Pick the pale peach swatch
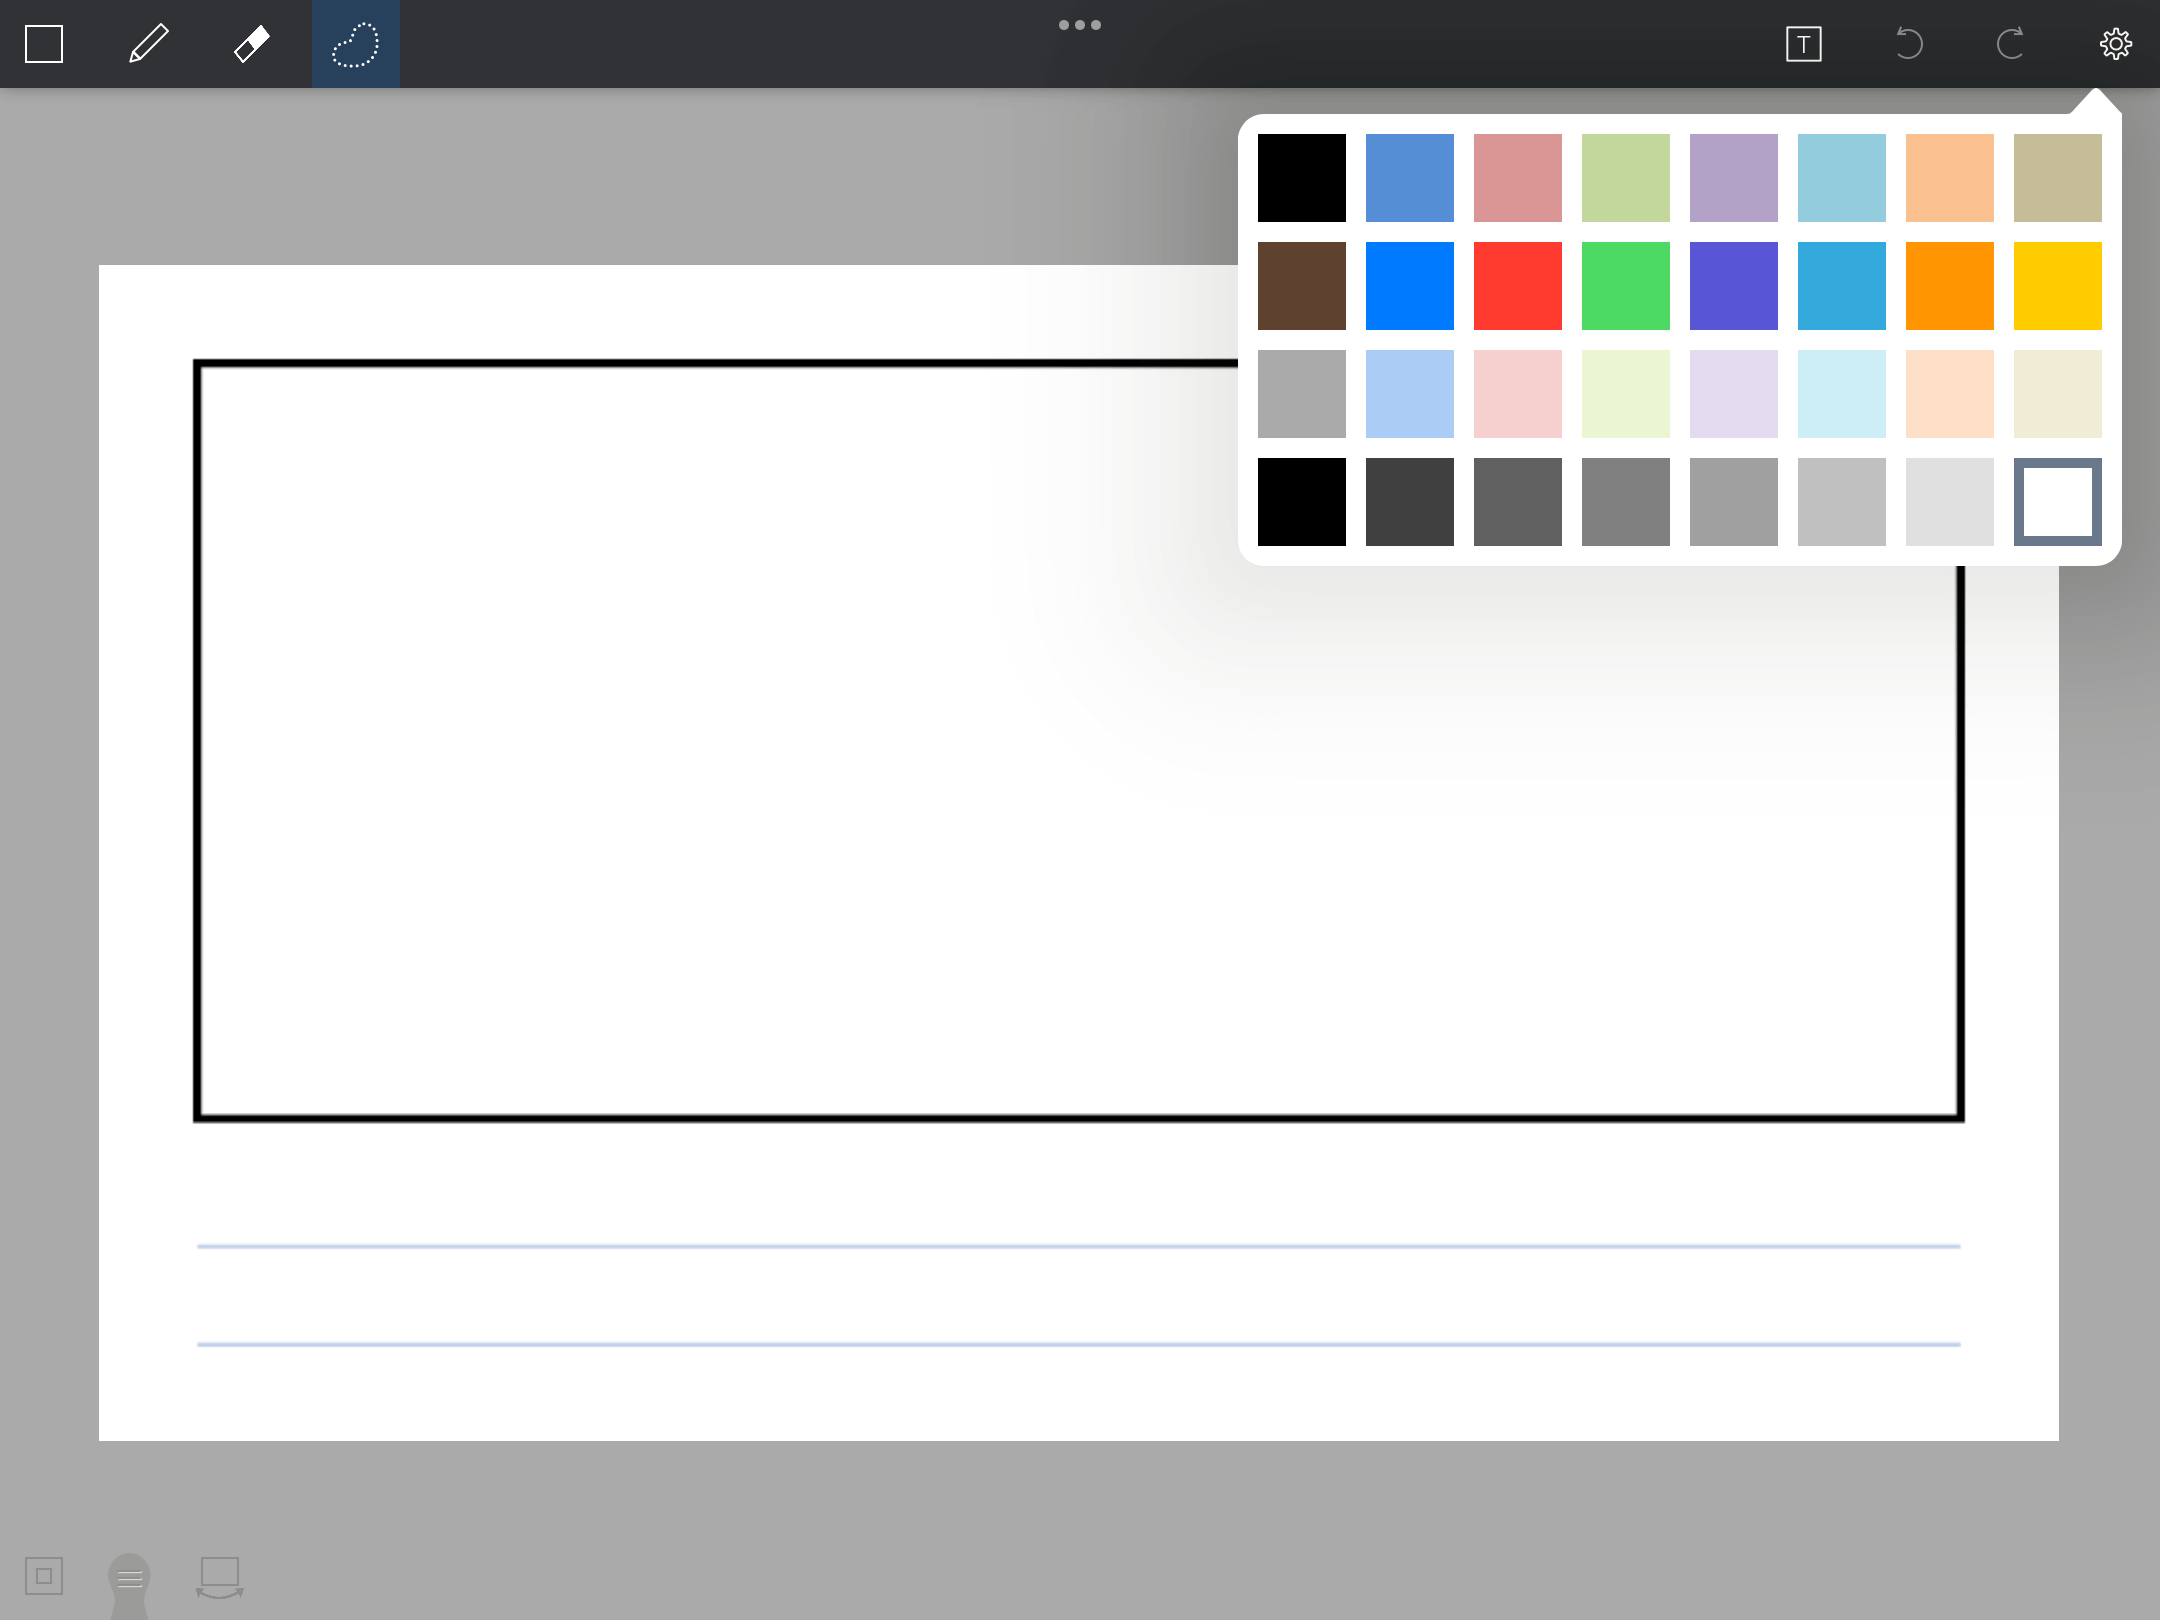This screenshot has height=1620, width=2160. (x=1950, y=394)
